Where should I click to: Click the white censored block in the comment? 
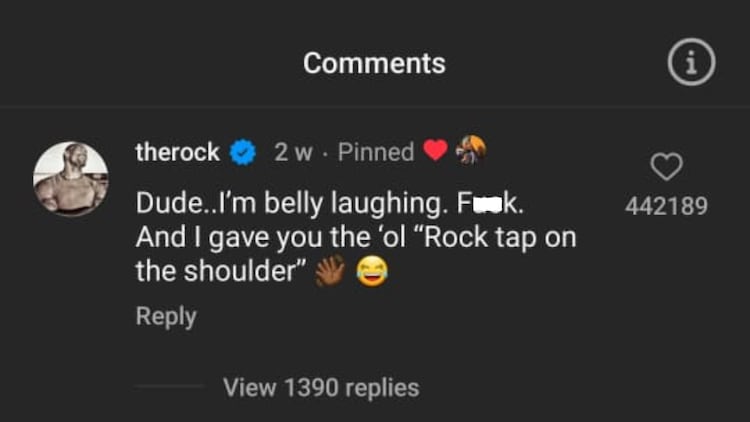tap(488, 204)
